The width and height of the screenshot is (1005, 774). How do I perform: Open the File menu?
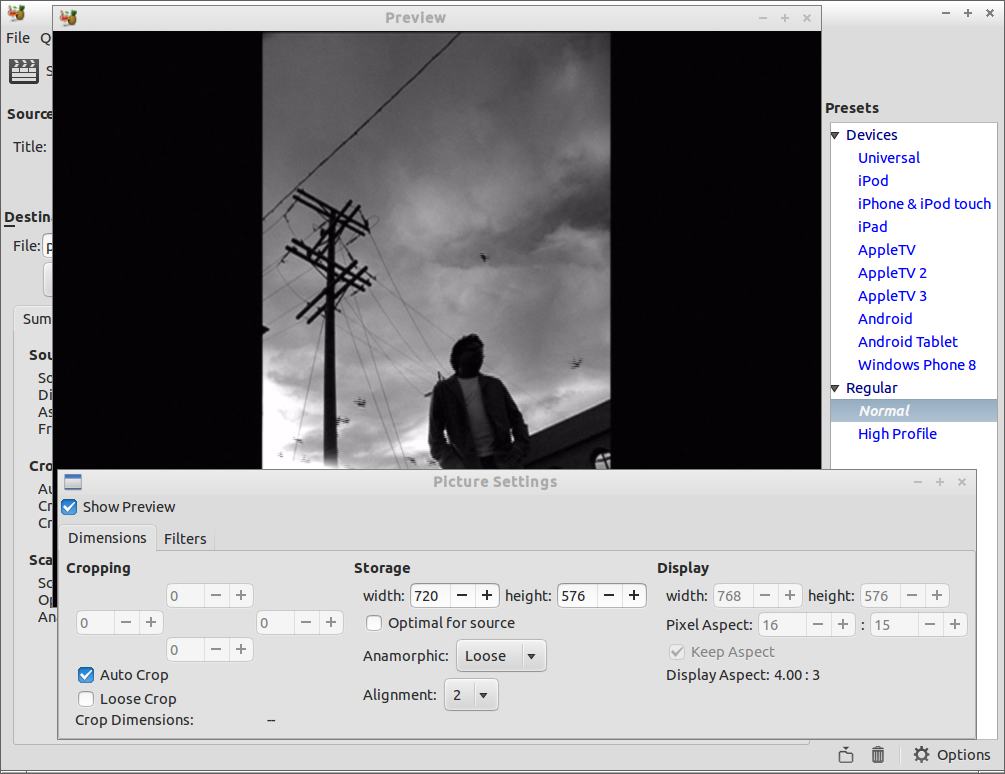click(x=18, y=38)
